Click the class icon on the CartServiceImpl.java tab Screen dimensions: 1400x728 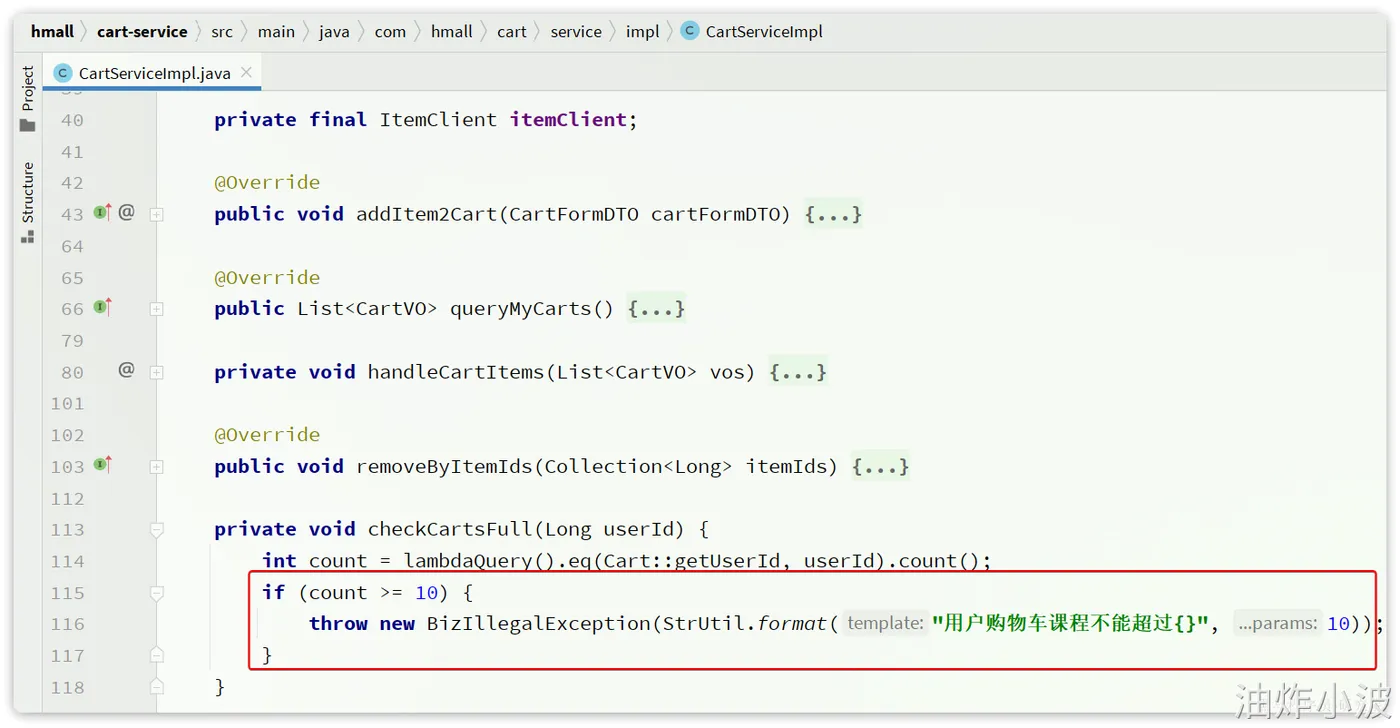click(63, 73)
